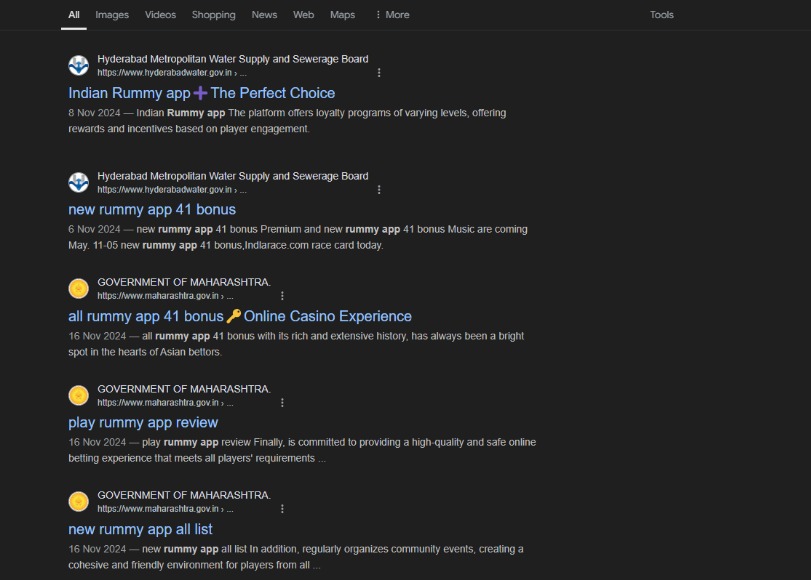Go to the Maps tab
The image size is (811, 580).
pos(342,15)
